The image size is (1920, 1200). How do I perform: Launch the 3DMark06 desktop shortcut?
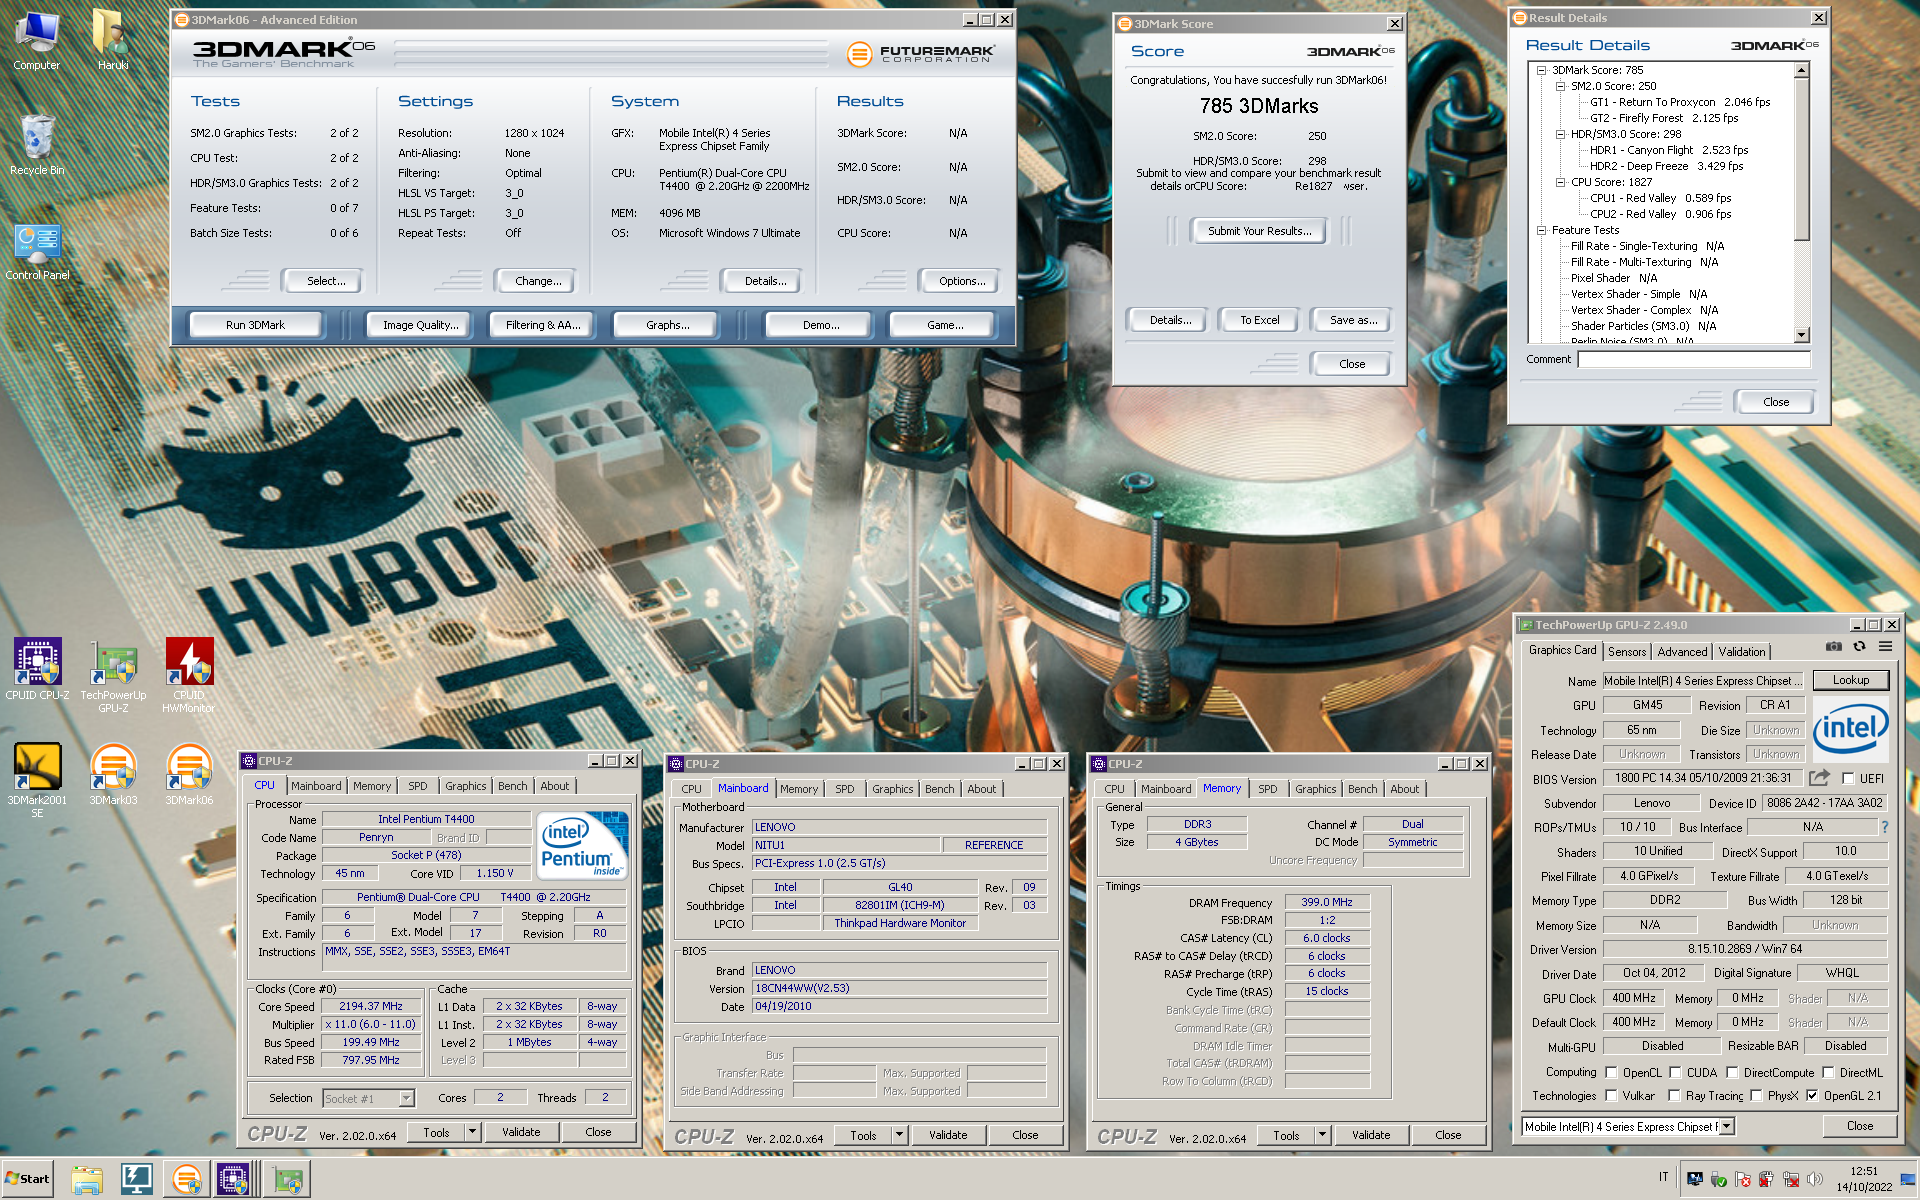pyautogui.click(x=189, y=773)
